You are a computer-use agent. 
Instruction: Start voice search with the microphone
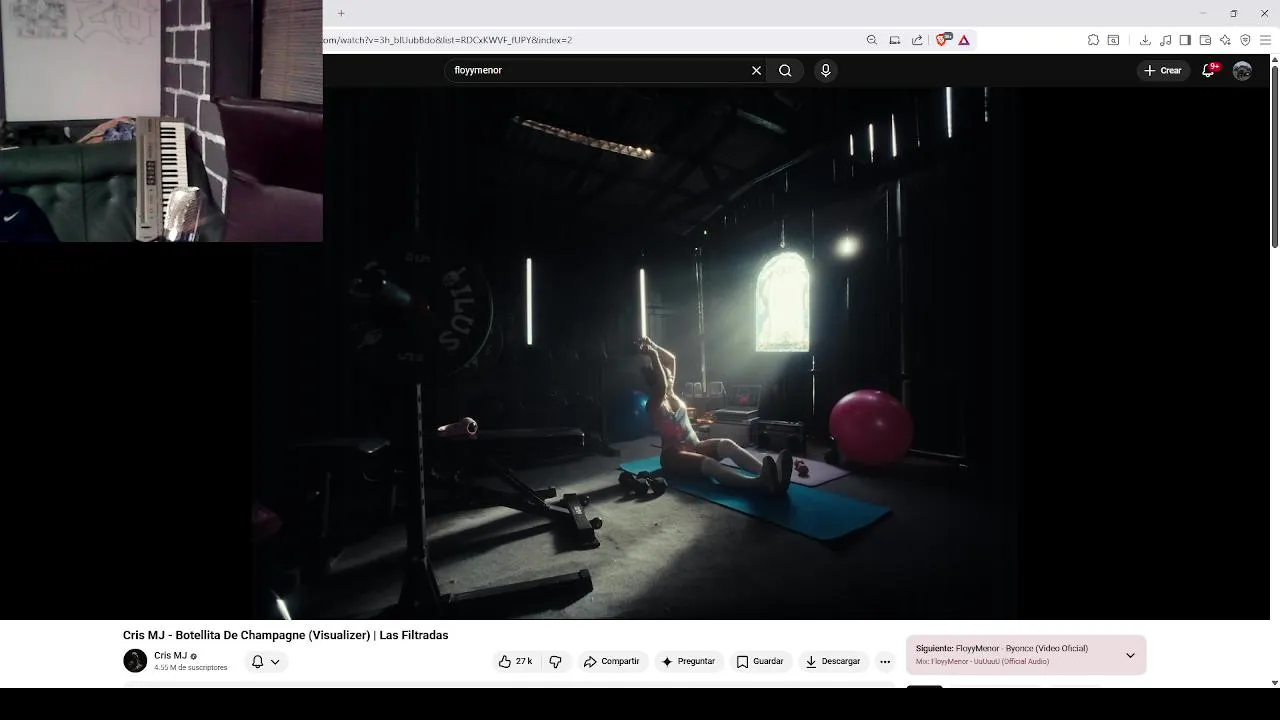[x=825, y=70]
